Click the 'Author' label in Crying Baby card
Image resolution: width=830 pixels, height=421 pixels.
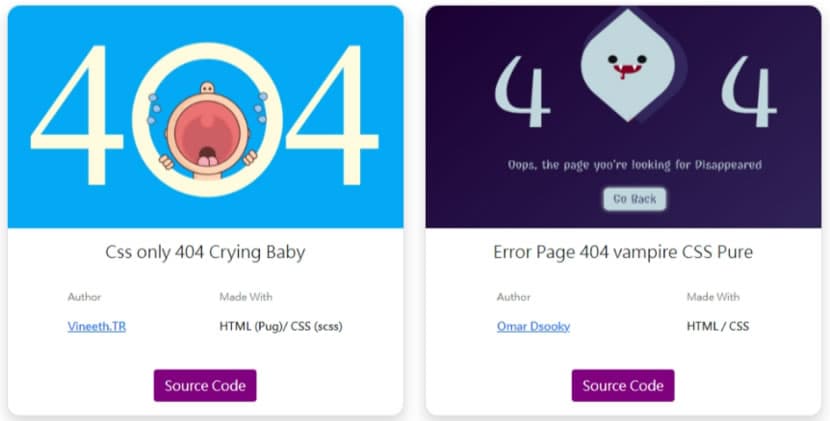point(84,297)
